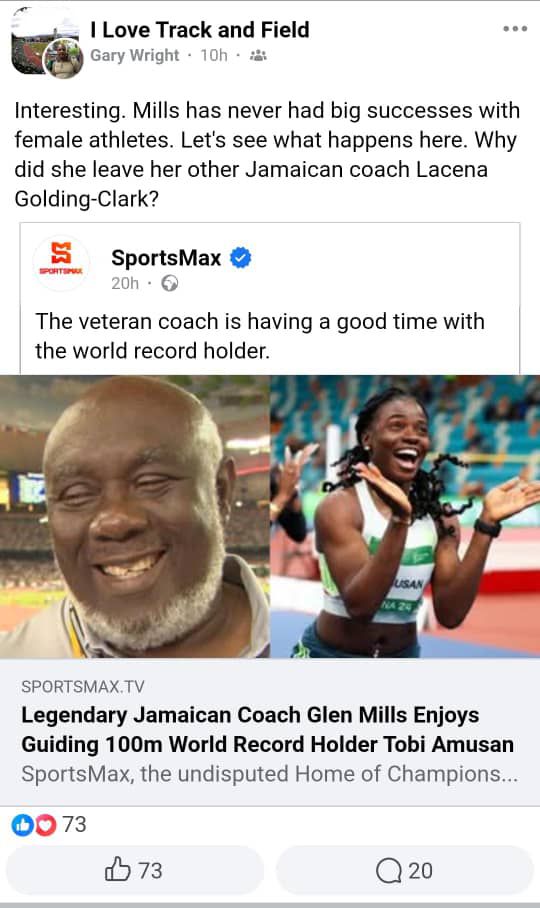
Task: Like the post with thumbs-up button
Action: tap(134, 870)
